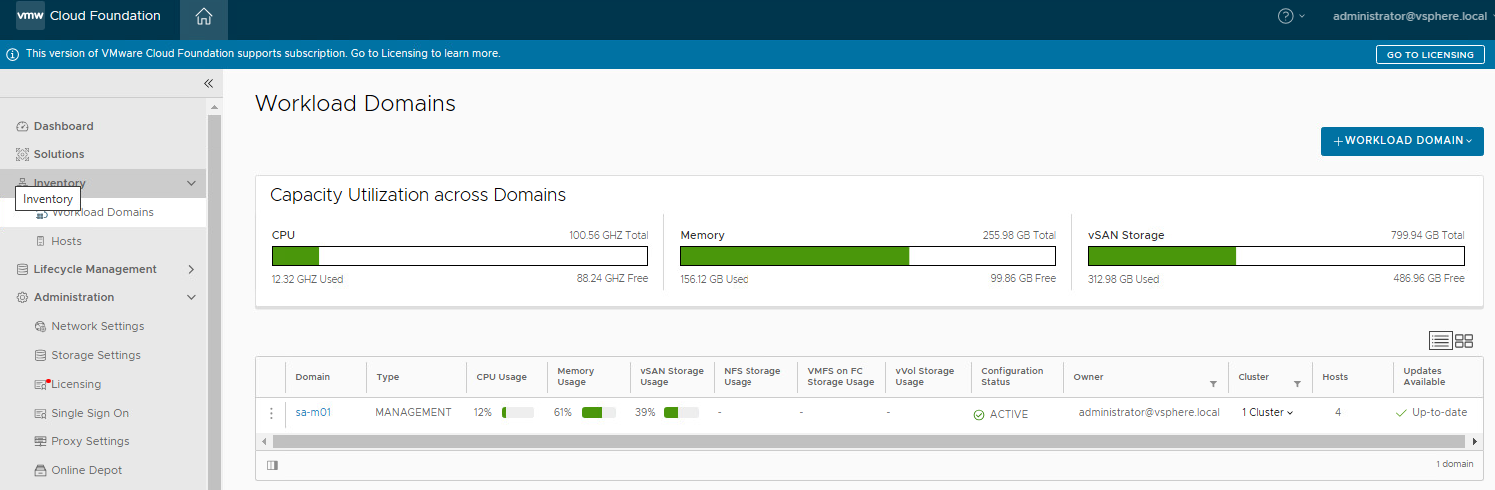Click the vSAN Storage capacity bar

[x=1276, y=256]
